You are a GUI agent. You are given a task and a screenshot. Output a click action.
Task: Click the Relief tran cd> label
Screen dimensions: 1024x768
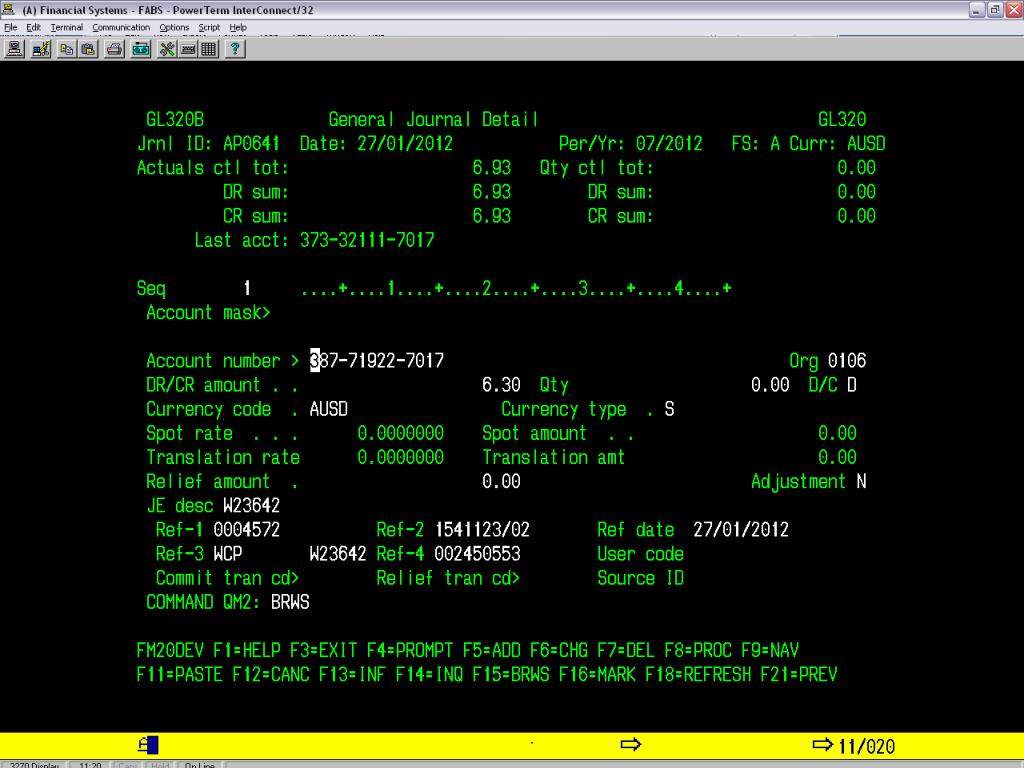[x=448, y=578]
